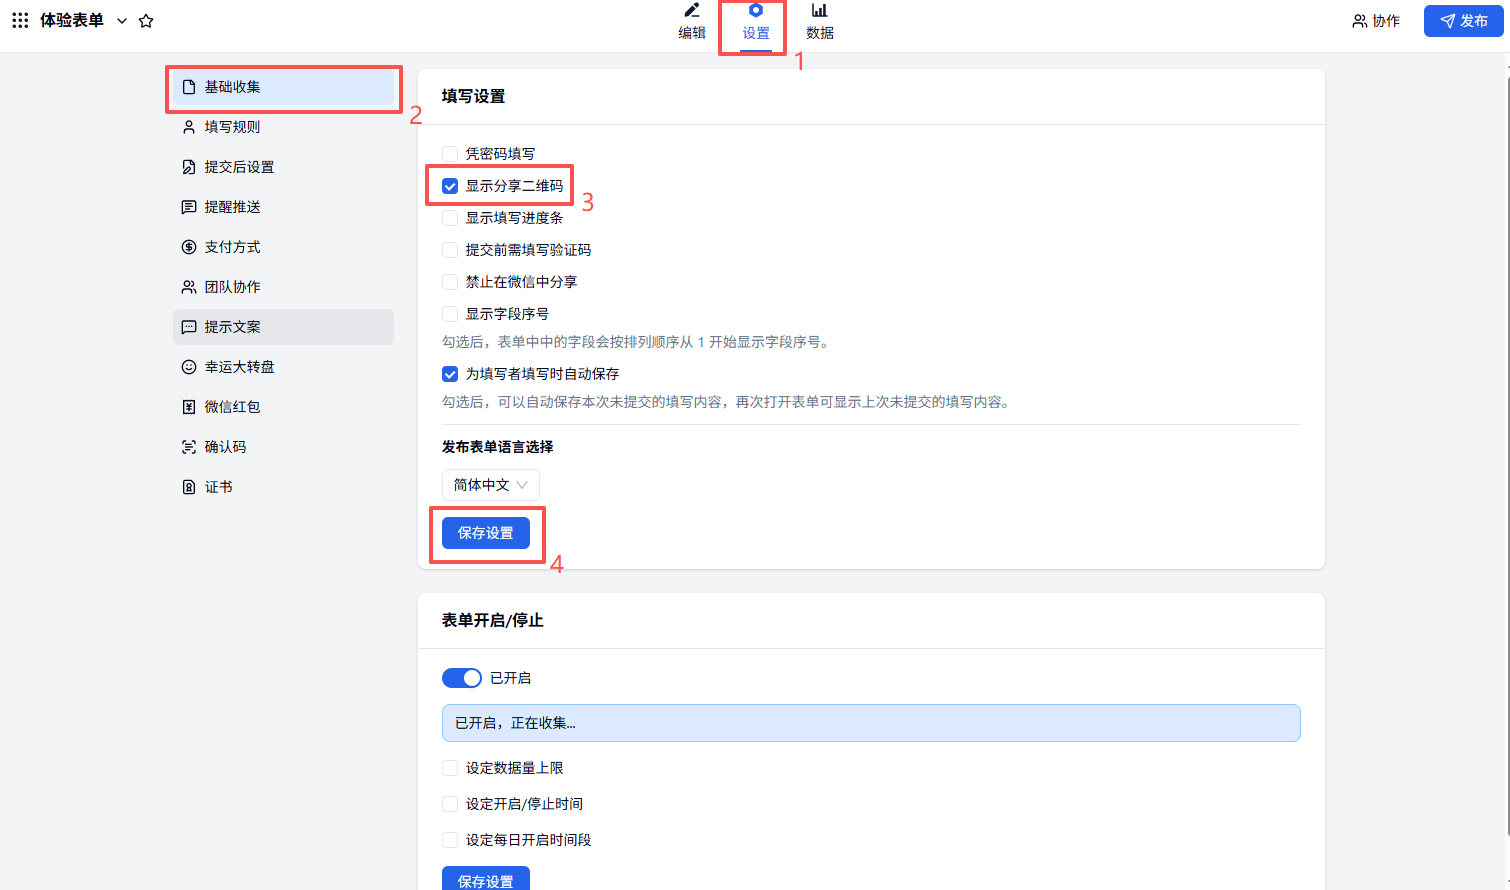Open the 简体中文 language dropdown
The width and height of the screenshot is (1510, 890).
[490, 485]
